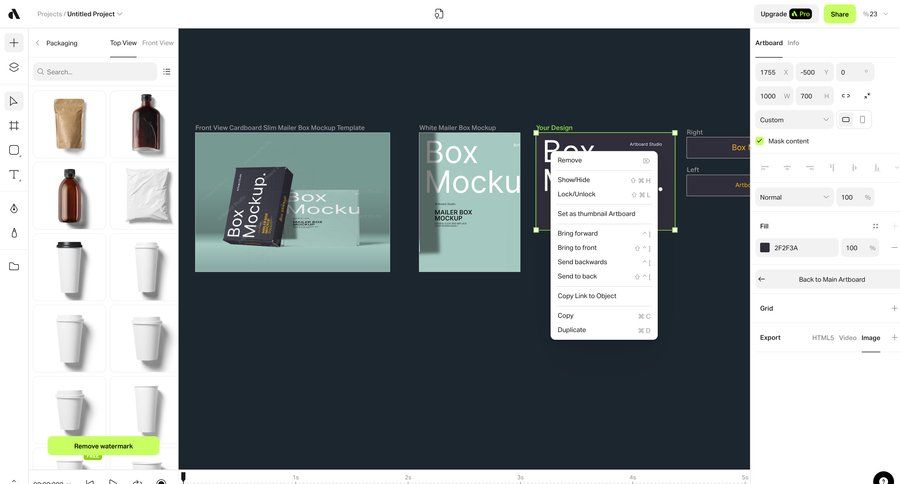Click the Share button
Viewport: 900px width, 484px height.
coord(839,14)
